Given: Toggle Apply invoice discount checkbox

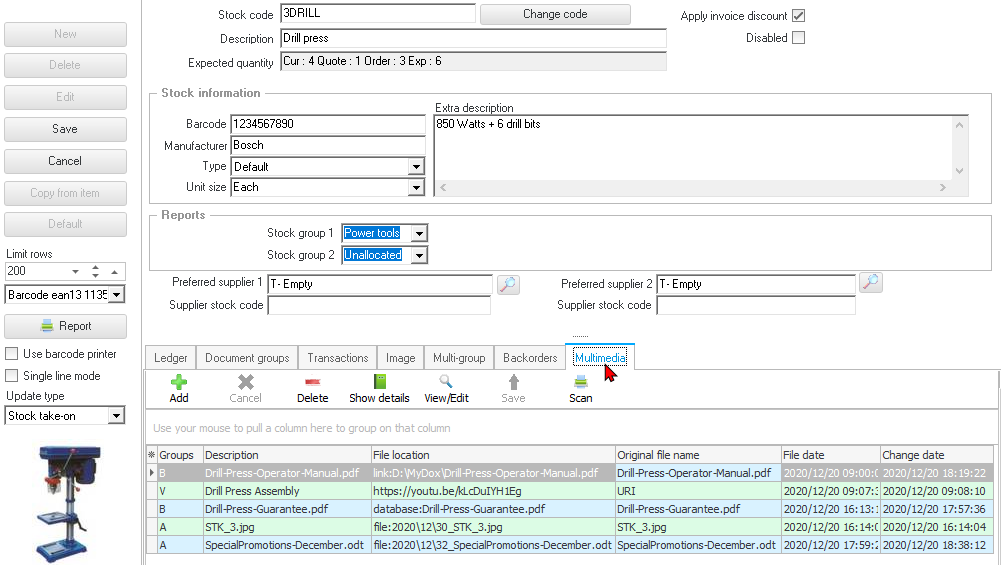Looking at the screenshot, I should coord(798,16).
